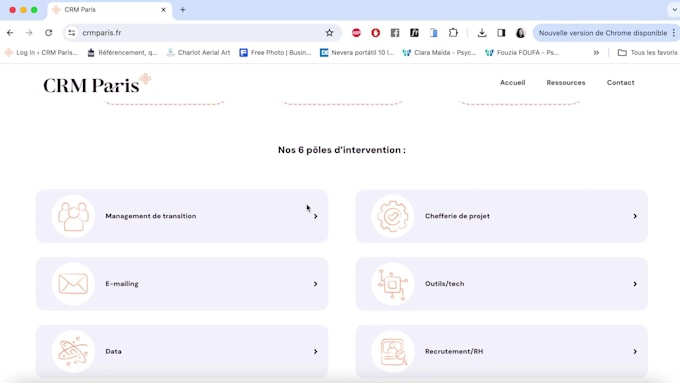Click the red Opera-style O extension icon
The width and height of the screenshot is (680, 383).
coord(376,33)
